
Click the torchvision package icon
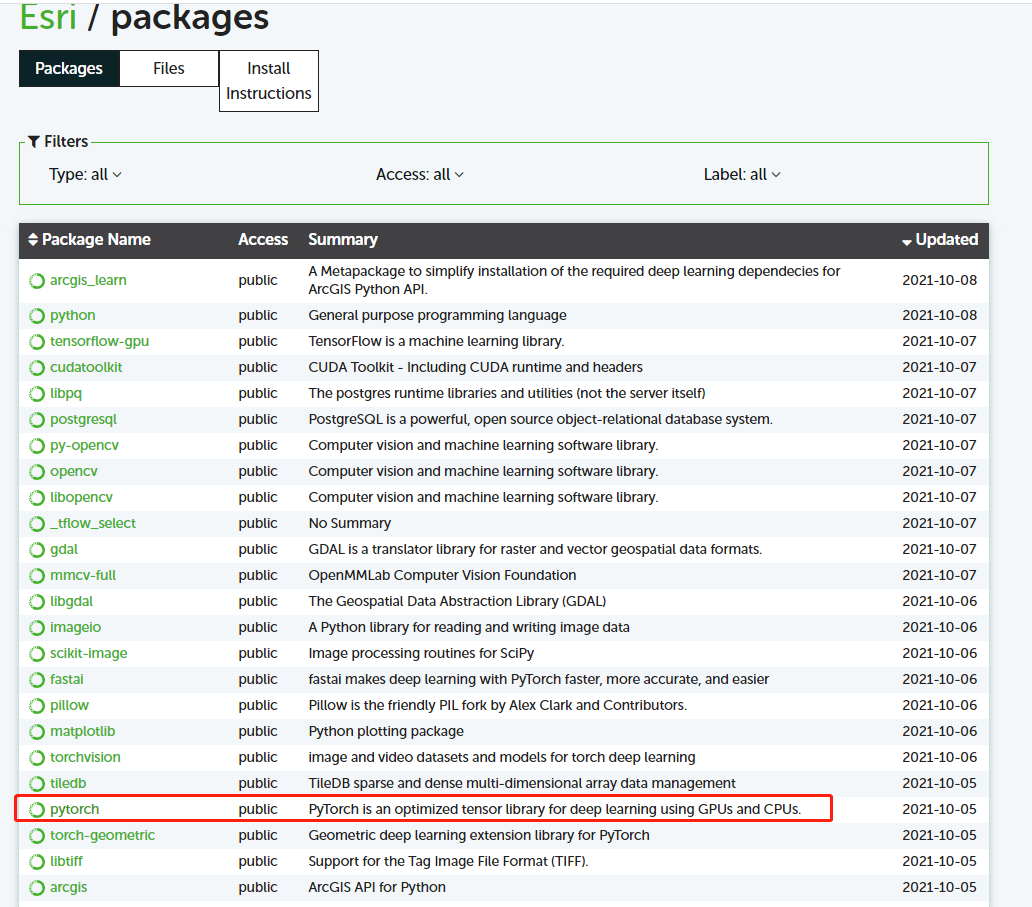pyautogui.click(x=37, y=758)
